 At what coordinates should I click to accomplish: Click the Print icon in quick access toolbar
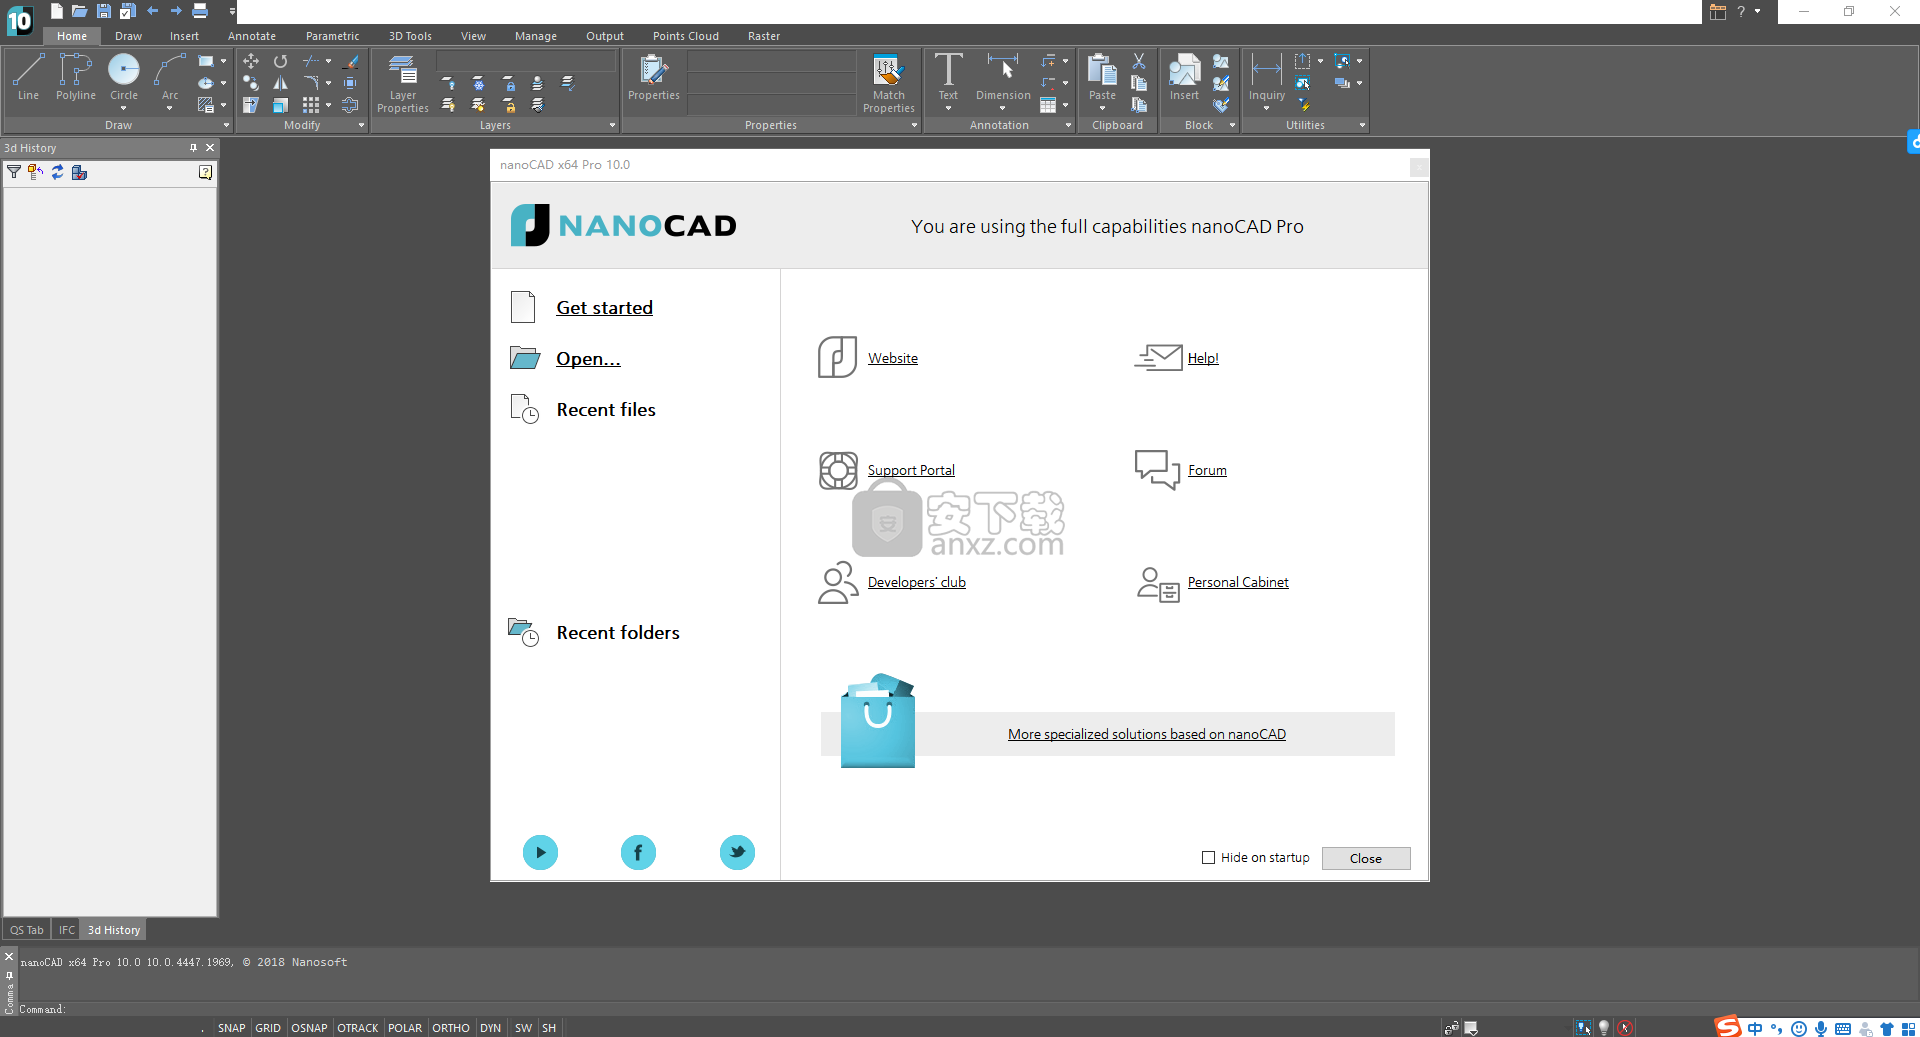(x=200, y=11)
